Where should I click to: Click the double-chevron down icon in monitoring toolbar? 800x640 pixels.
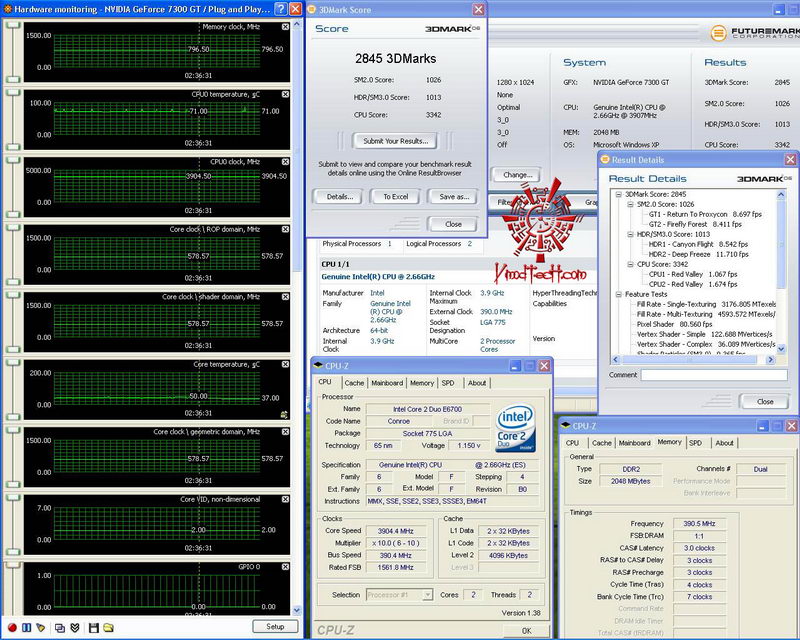click(x=74, y=627)
